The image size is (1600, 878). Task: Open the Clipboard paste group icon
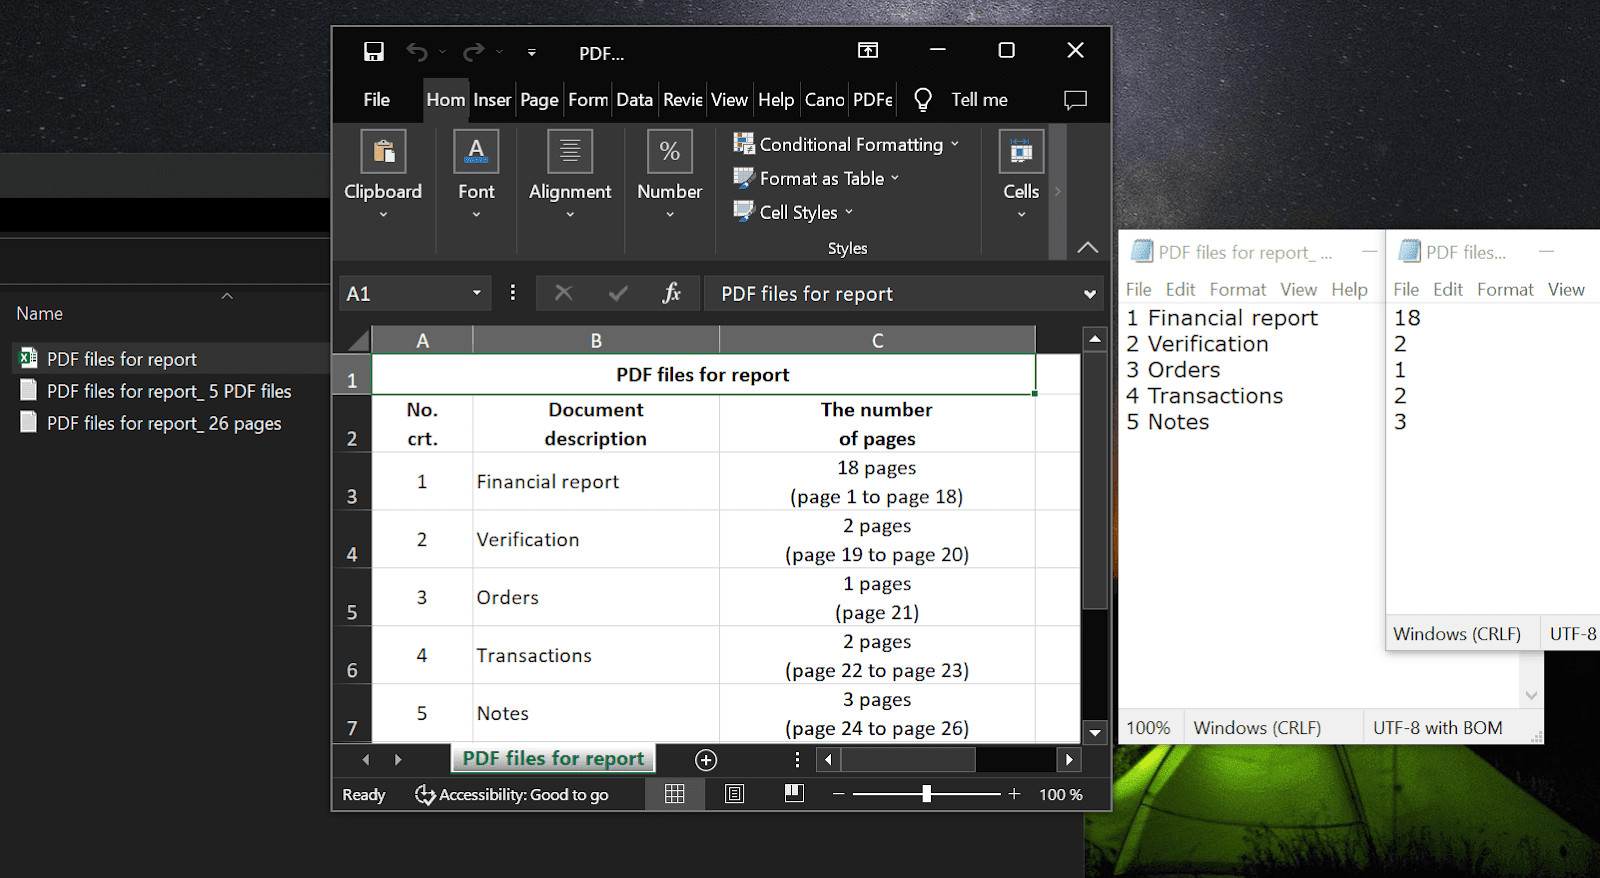coord(383,152)
